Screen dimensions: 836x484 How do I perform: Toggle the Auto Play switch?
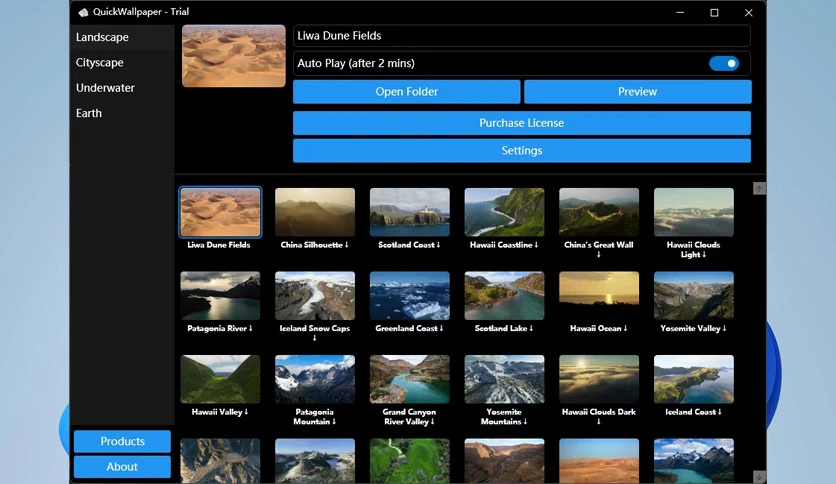point(724,63)
